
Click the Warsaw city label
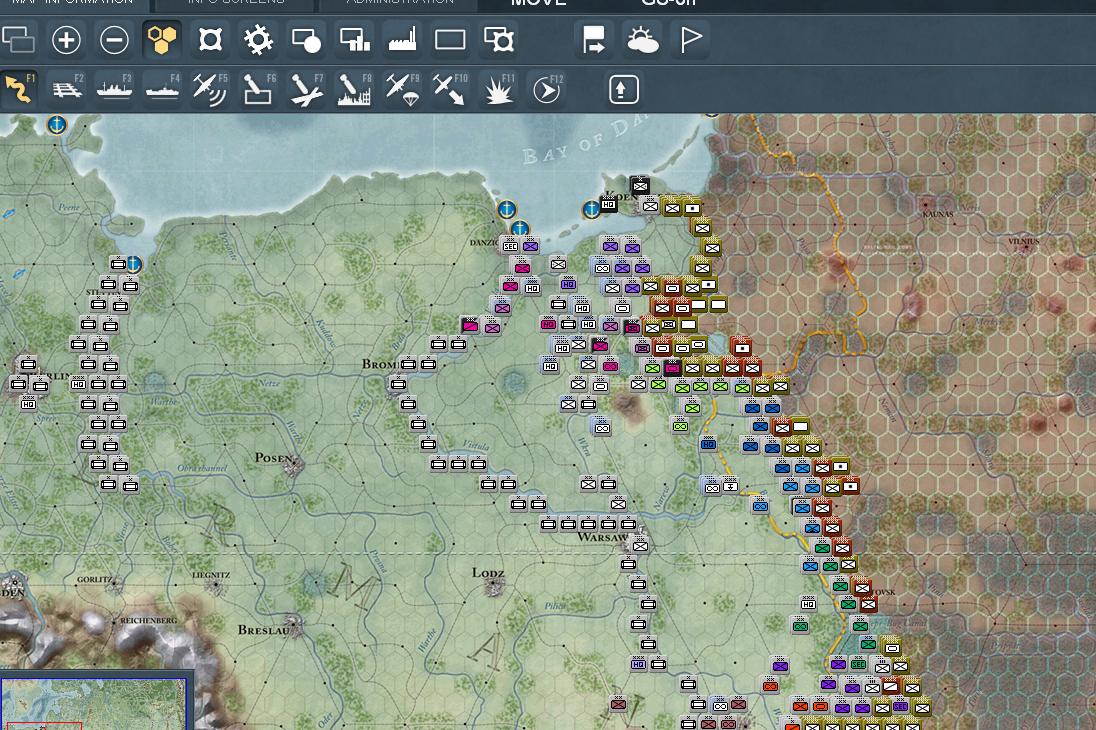point(603,537)
